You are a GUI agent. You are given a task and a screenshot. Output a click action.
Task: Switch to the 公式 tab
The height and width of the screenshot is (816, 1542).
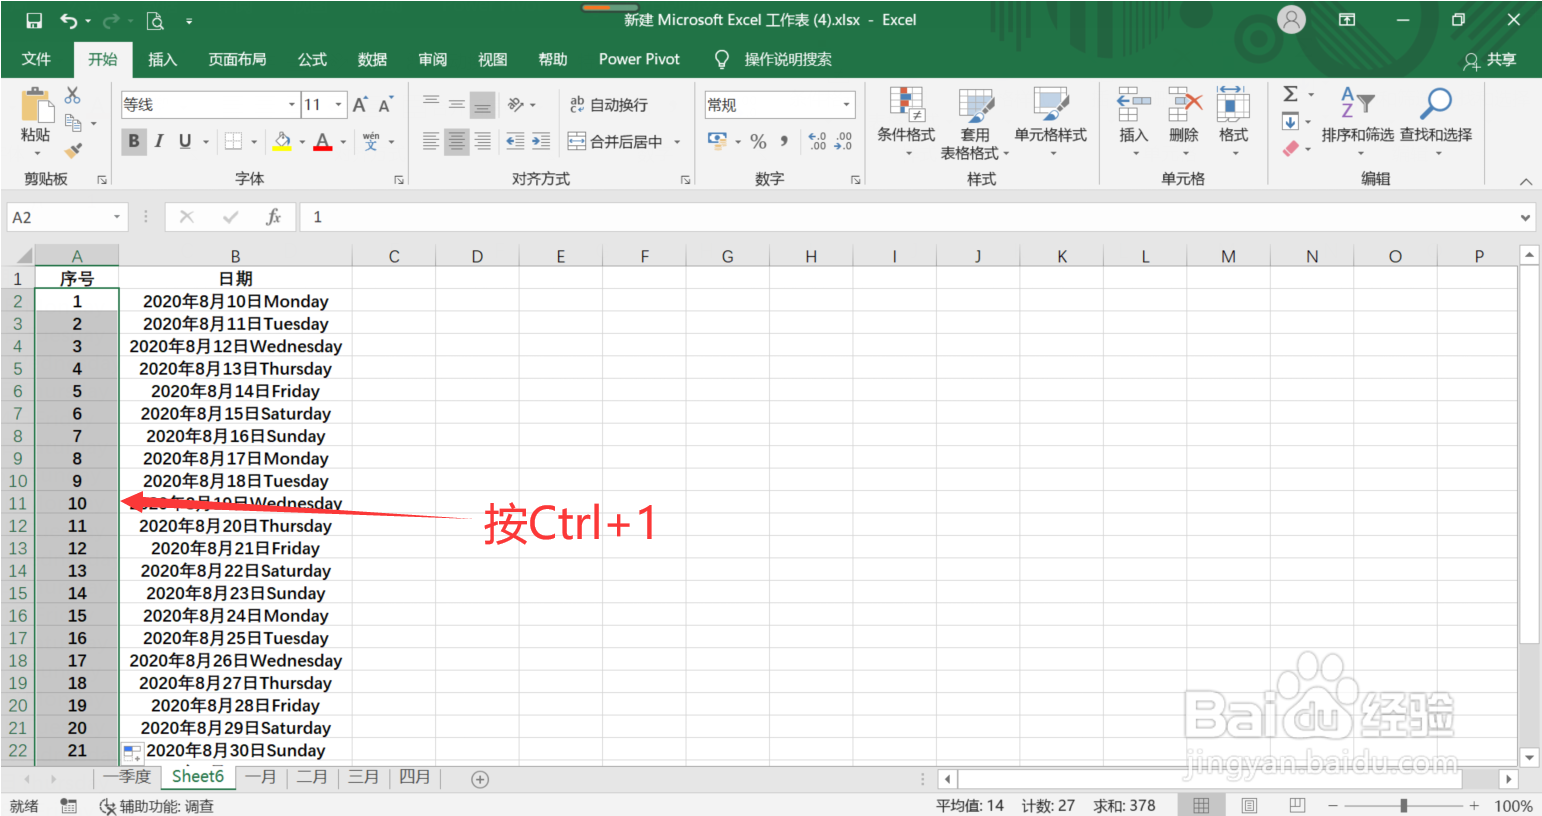coord(312,59)
